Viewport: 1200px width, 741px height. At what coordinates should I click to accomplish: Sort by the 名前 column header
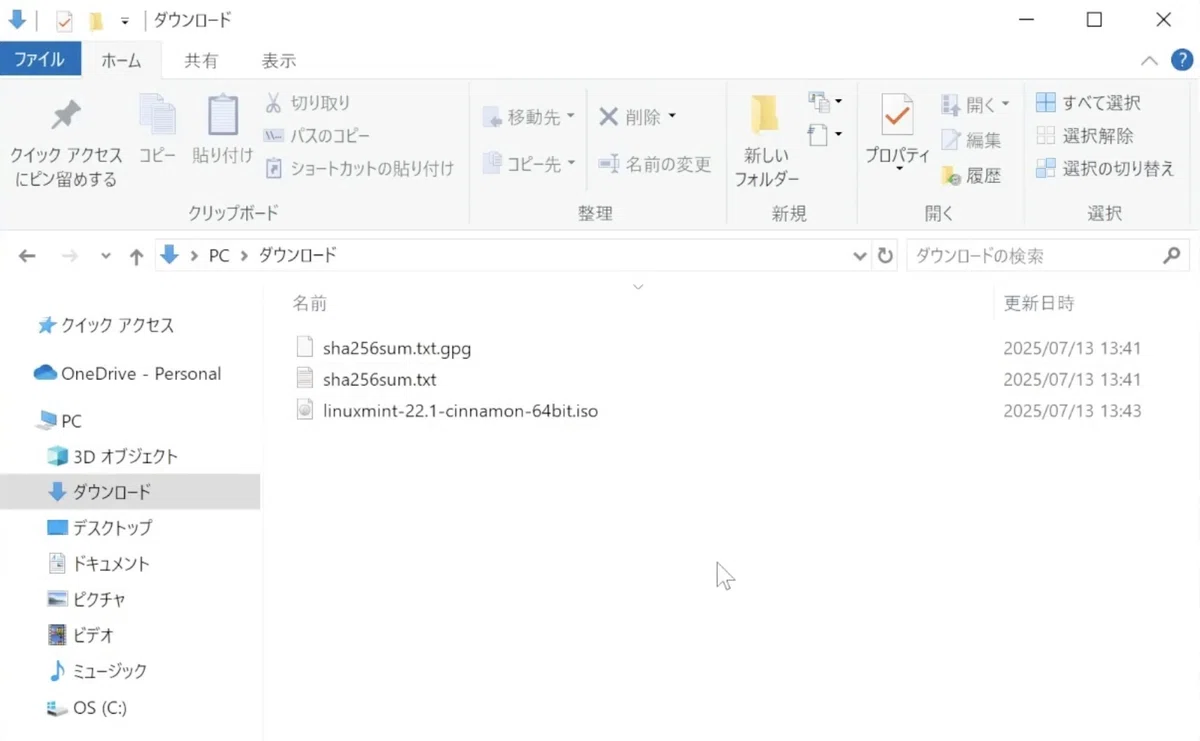(x=310, y=303)
